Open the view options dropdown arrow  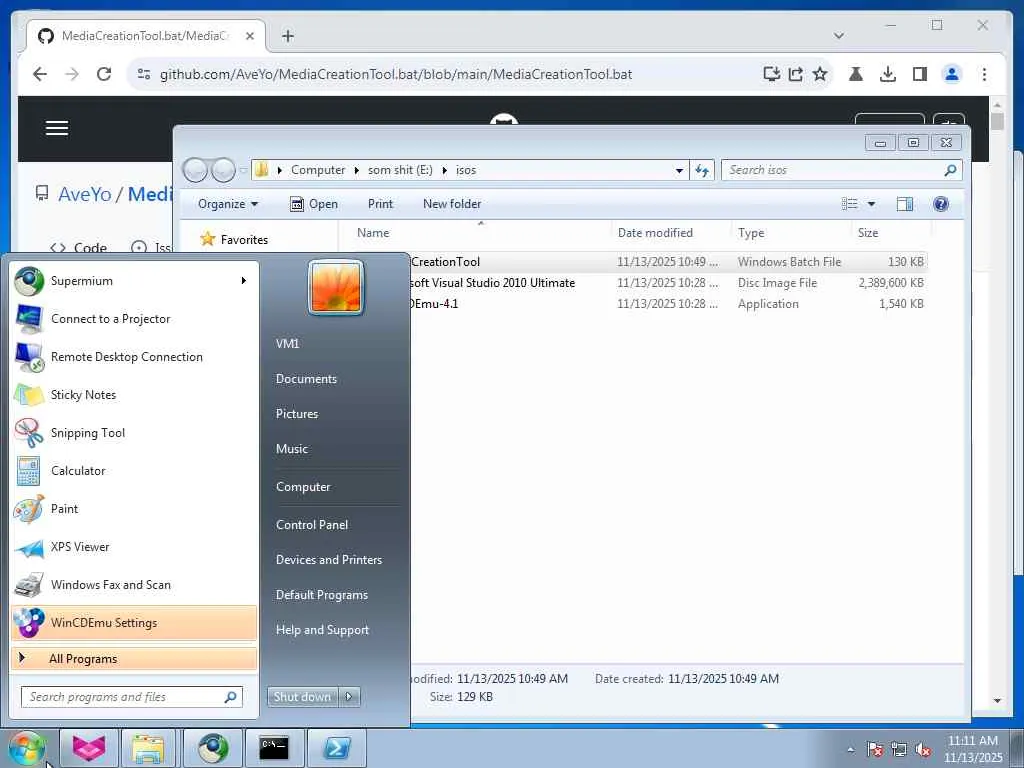[x=871, y=204]
